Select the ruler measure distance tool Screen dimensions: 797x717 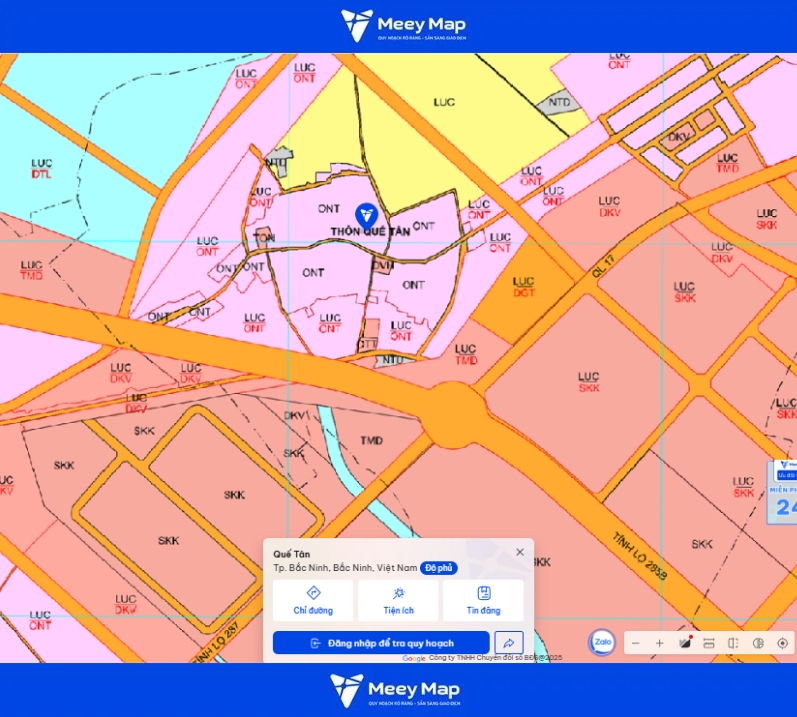point(709,643)
